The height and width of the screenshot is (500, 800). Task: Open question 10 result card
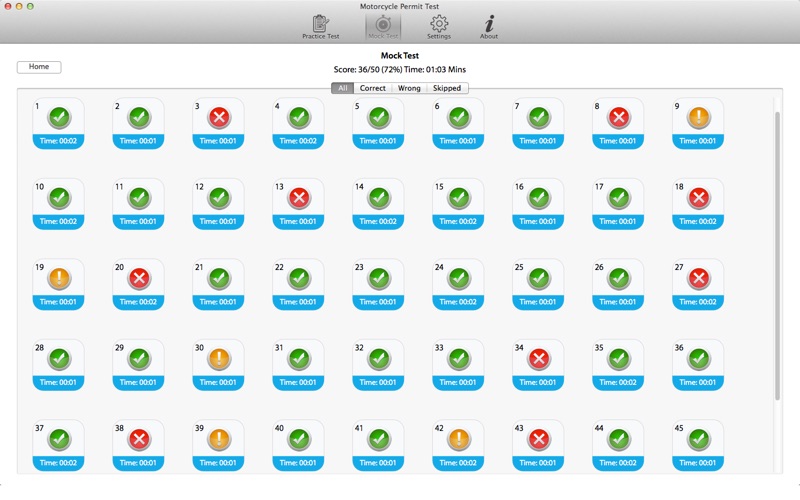[x=59, y=204]
